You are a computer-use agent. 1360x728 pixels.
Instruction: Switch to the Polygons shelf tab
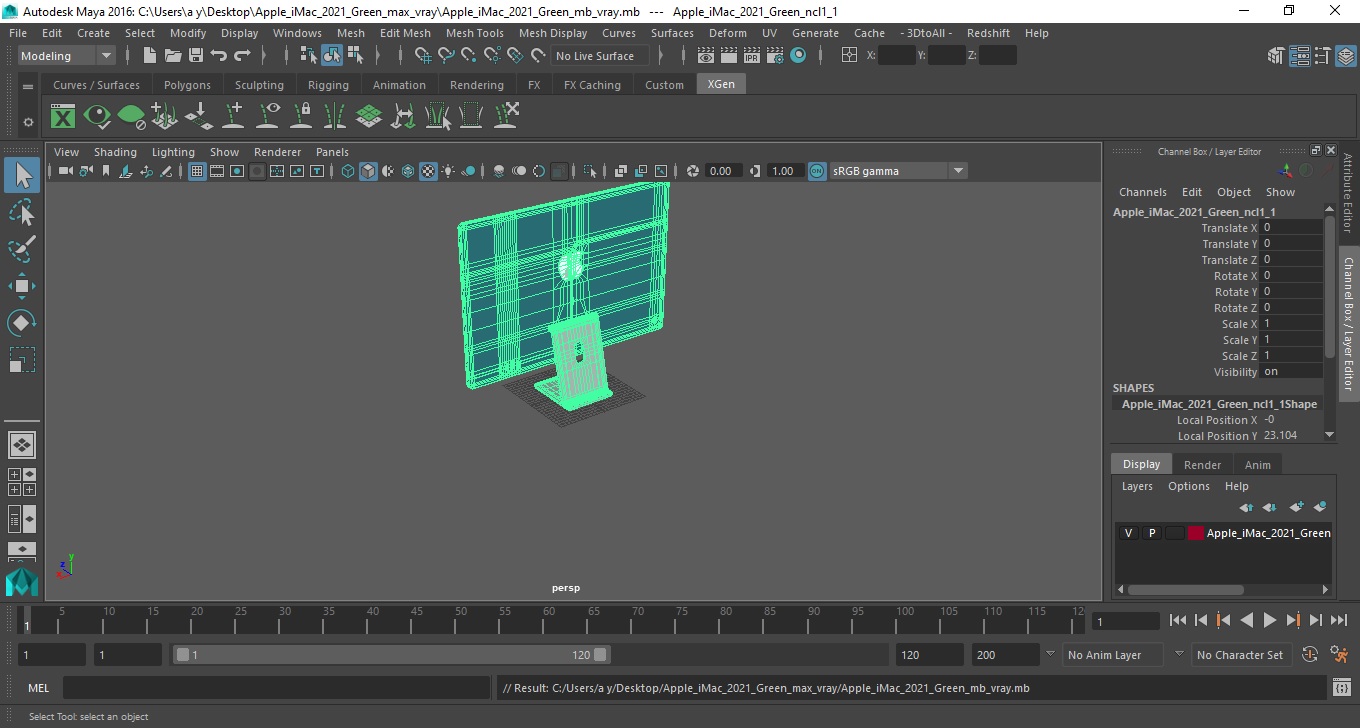click(x=187, y=85)
